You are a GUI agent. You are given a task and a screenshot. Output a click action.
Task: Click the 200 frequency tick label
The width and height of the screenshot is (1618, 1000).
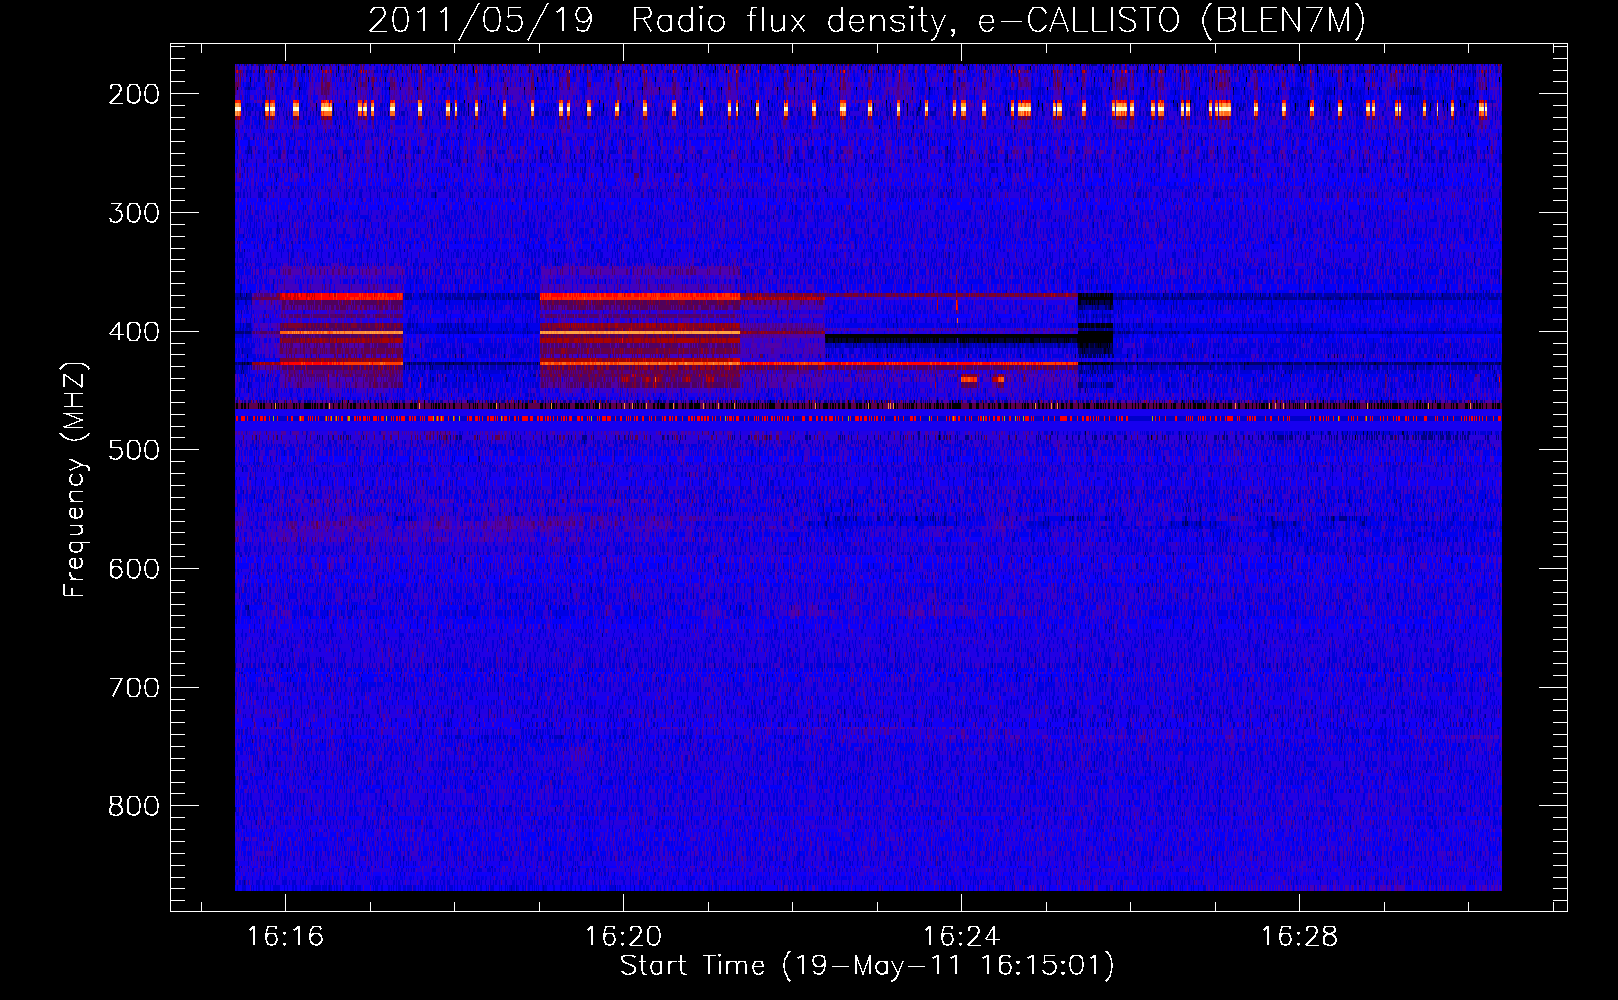[x=134, y=94]
